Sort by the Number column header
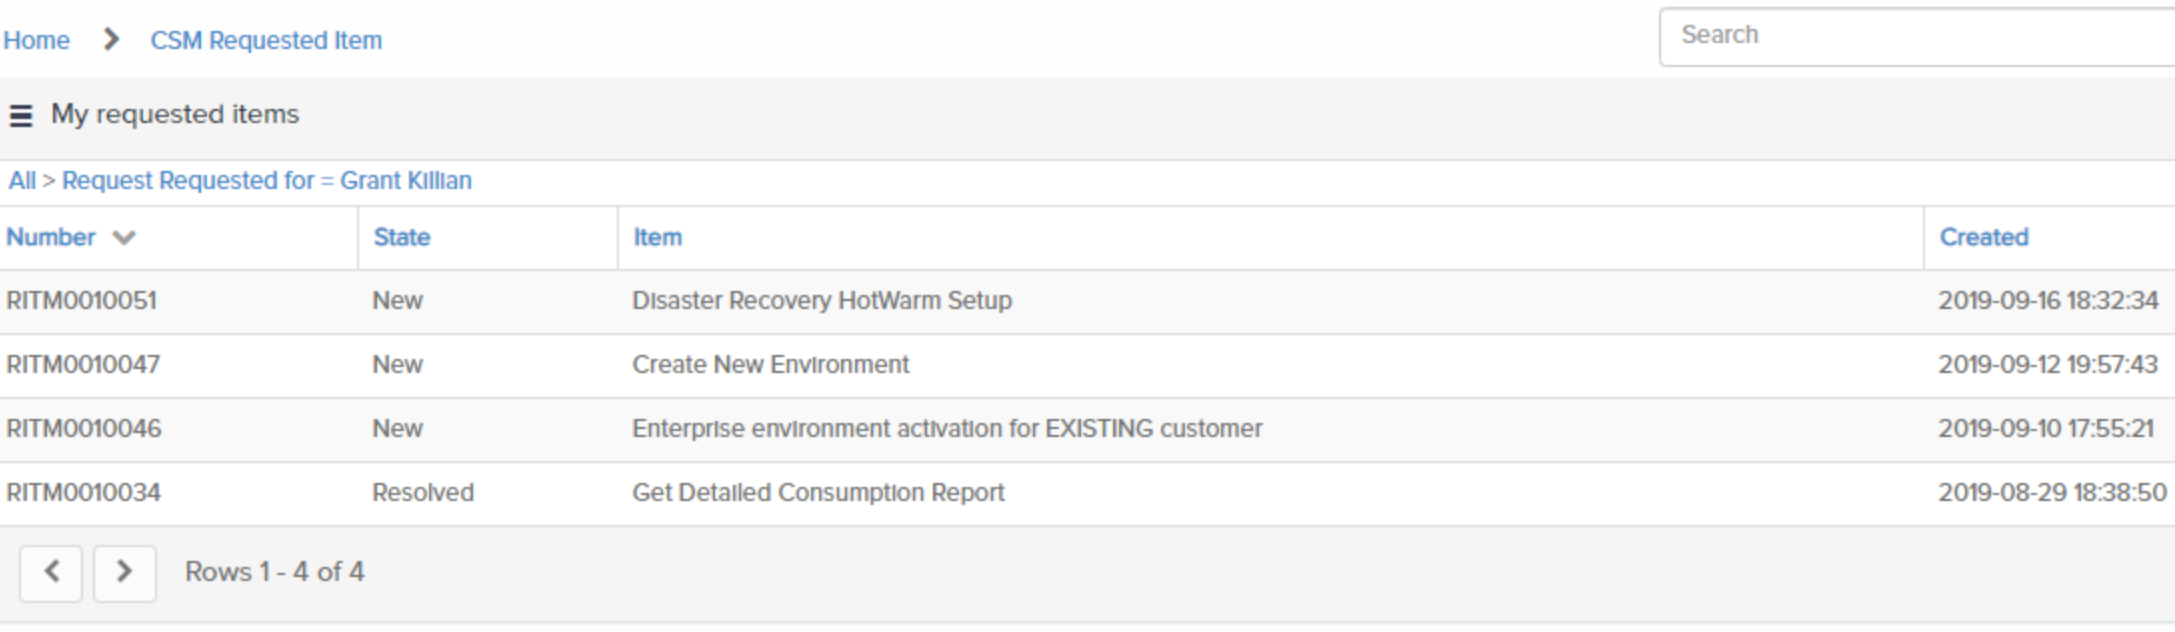This screenshot has width=2175, height=632. pos(51,238)
